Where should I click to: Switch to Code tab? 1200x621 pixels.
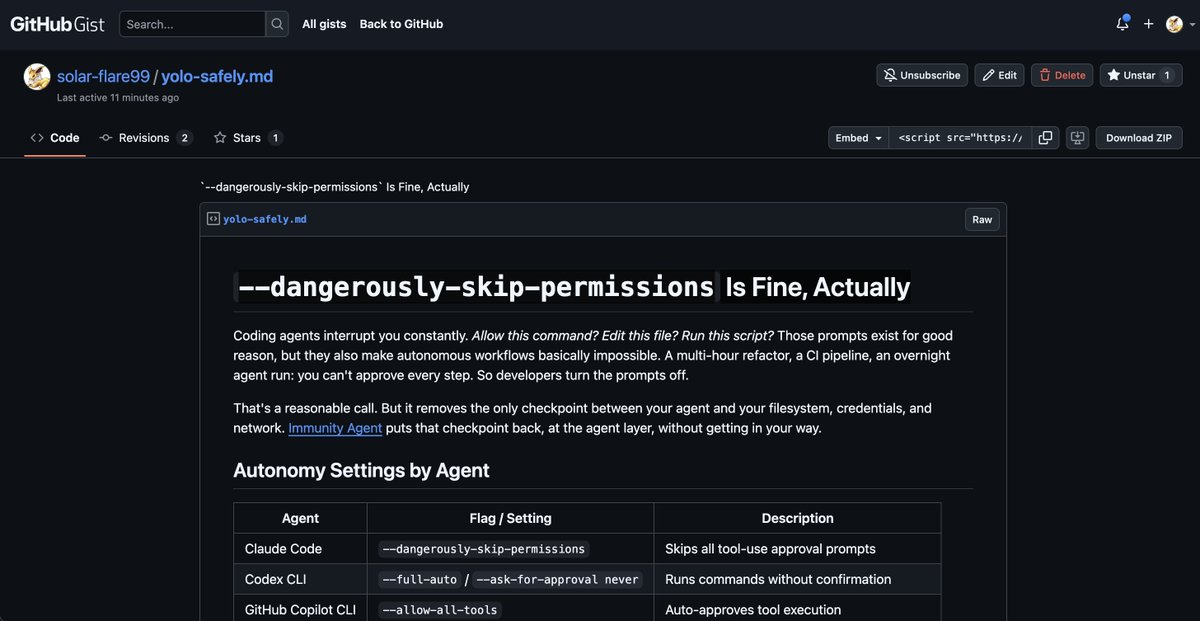[55, 138]
